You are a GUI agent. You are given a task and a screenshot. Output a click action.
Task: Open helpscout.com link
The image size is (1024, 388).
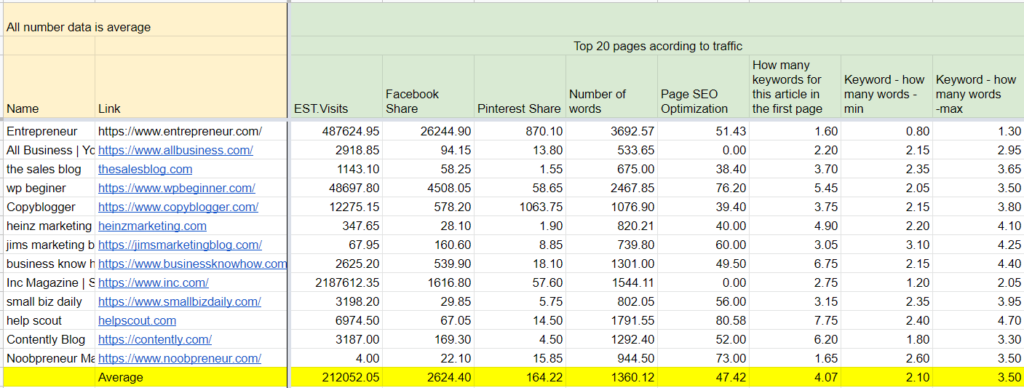coord(137,321)
